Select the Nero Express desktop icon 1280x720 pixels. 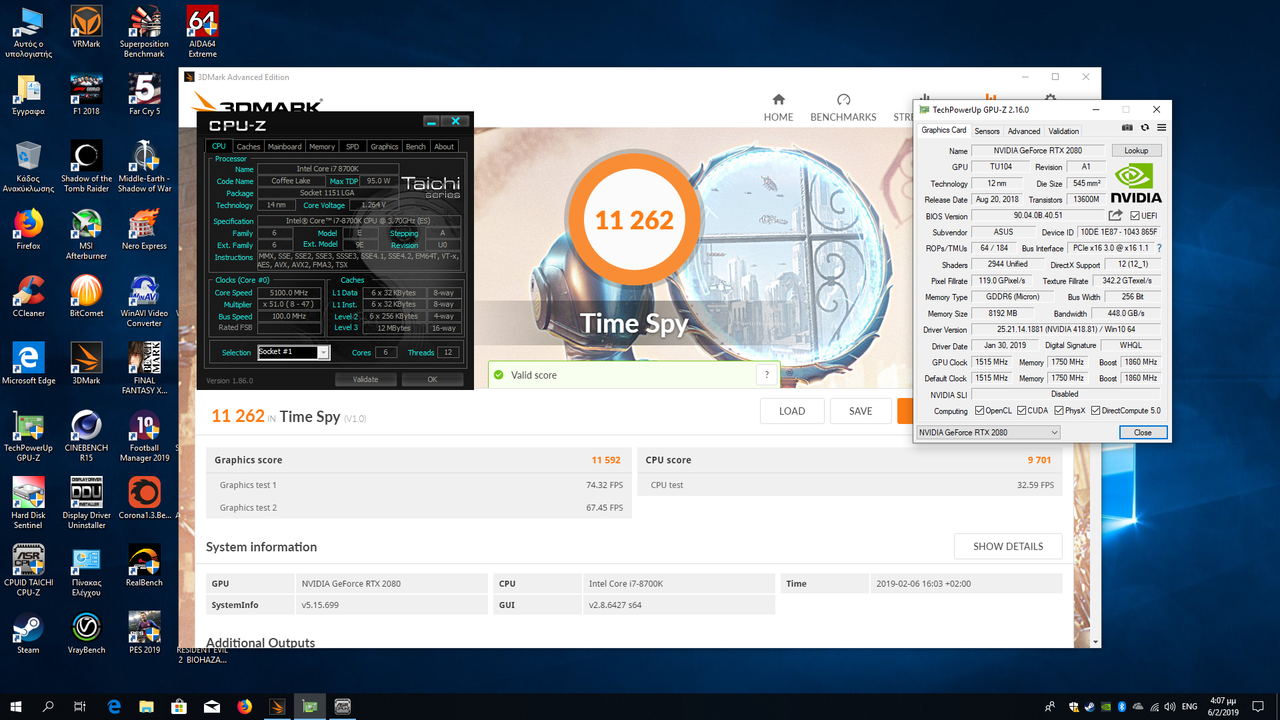coord(144,230)
